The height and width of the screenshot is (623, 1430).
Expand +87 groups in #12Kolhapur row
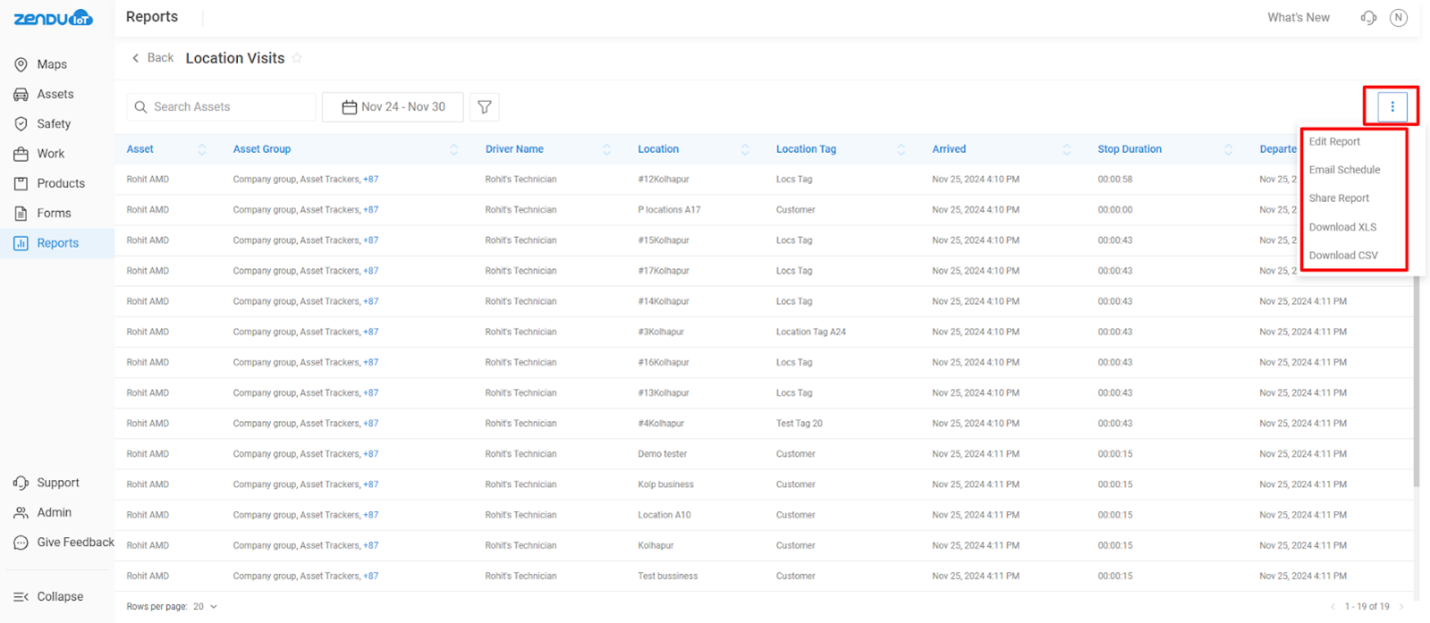click(x=371, y=180)
